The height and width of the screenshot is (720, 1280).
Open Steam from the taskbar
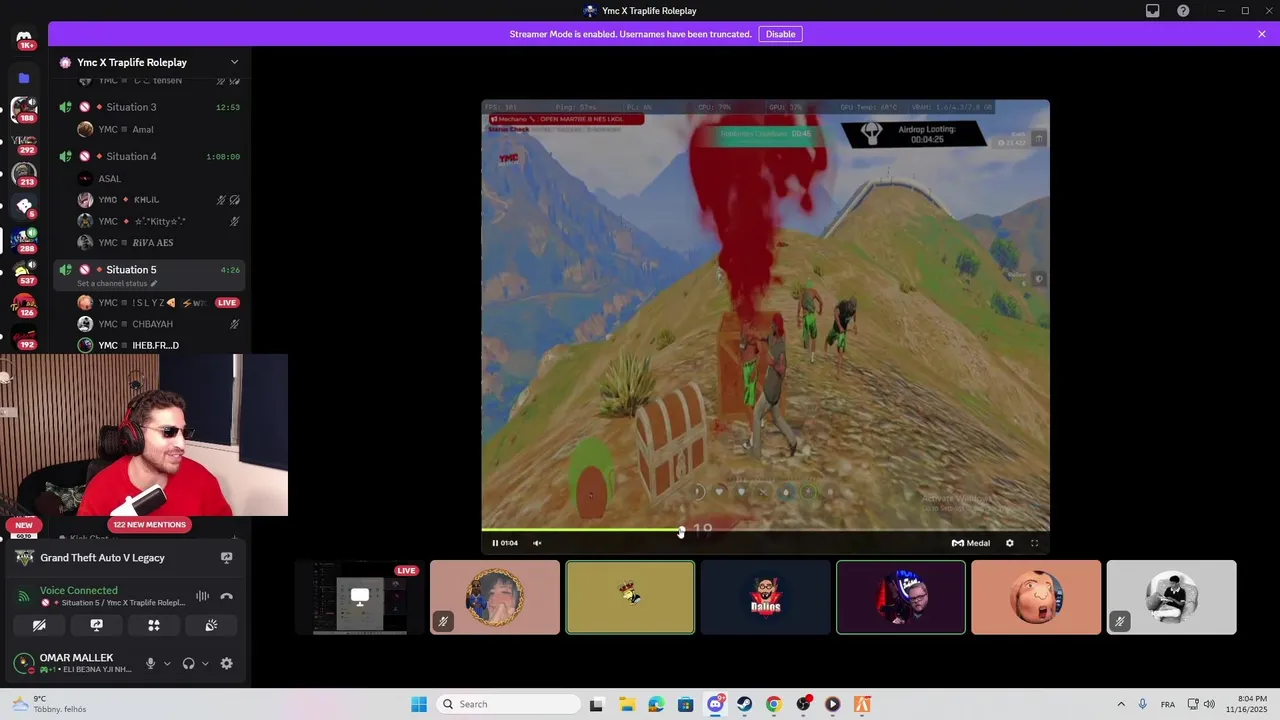pos(744,704)
